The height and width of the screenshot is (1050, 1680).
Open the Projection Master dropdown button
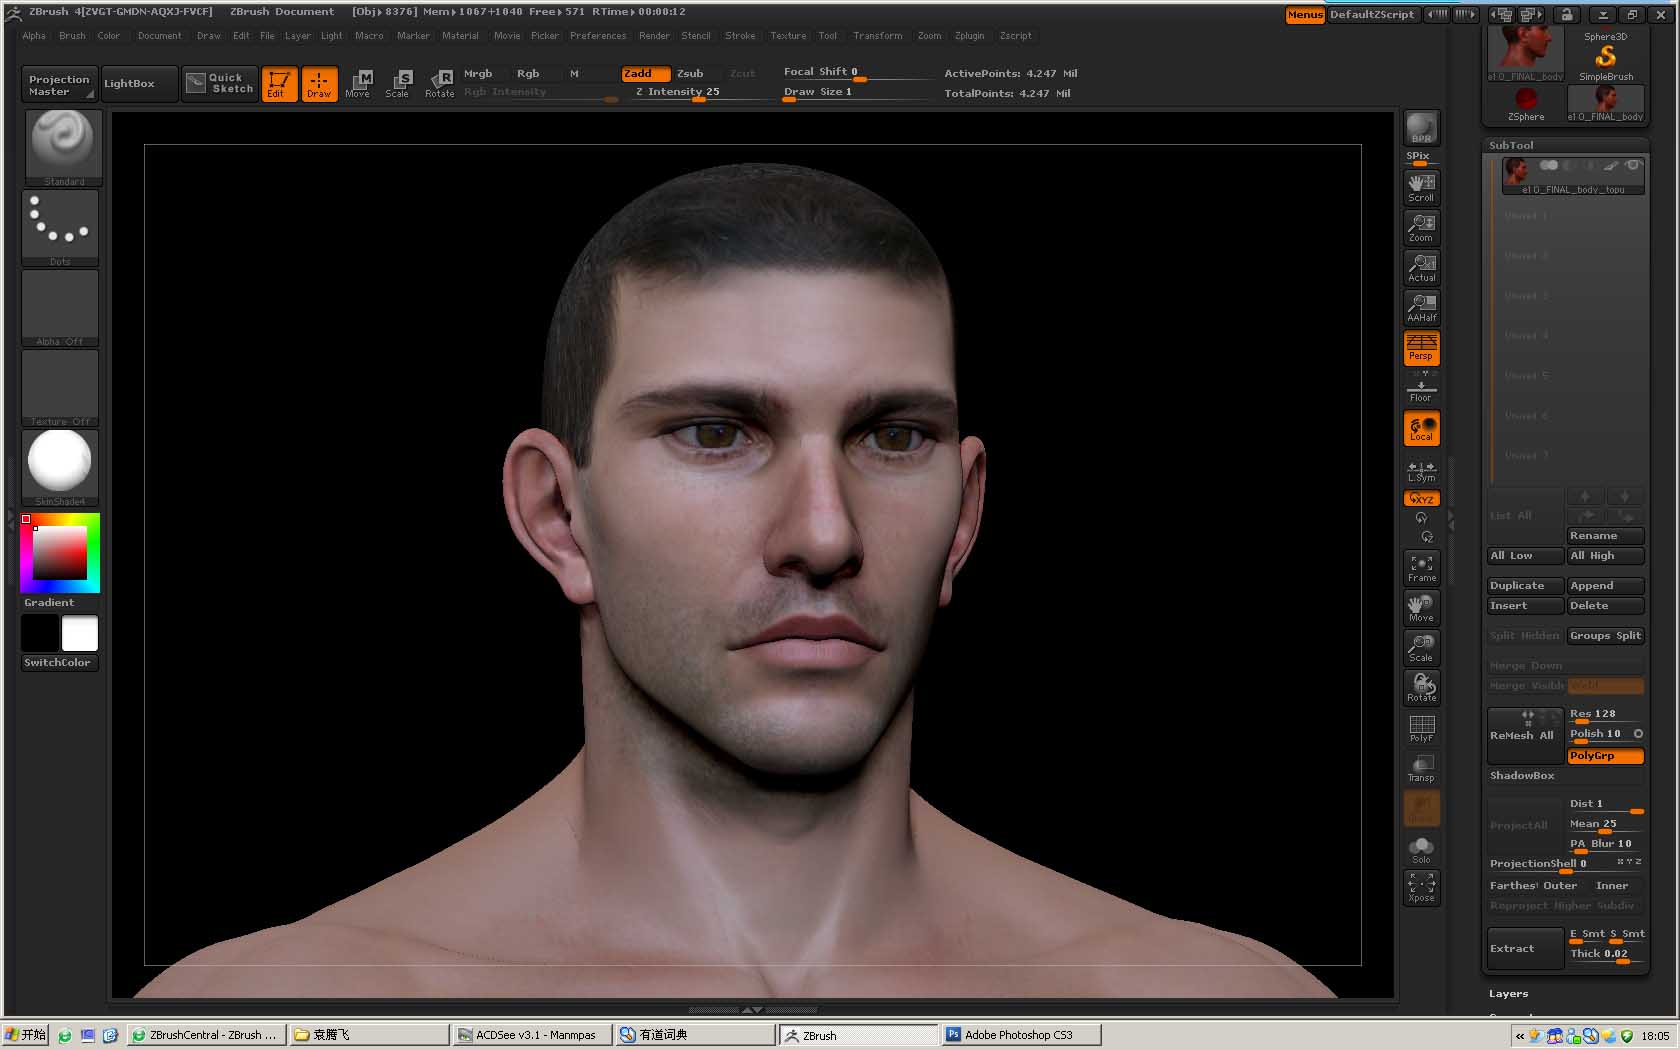(x=58, y=85)
